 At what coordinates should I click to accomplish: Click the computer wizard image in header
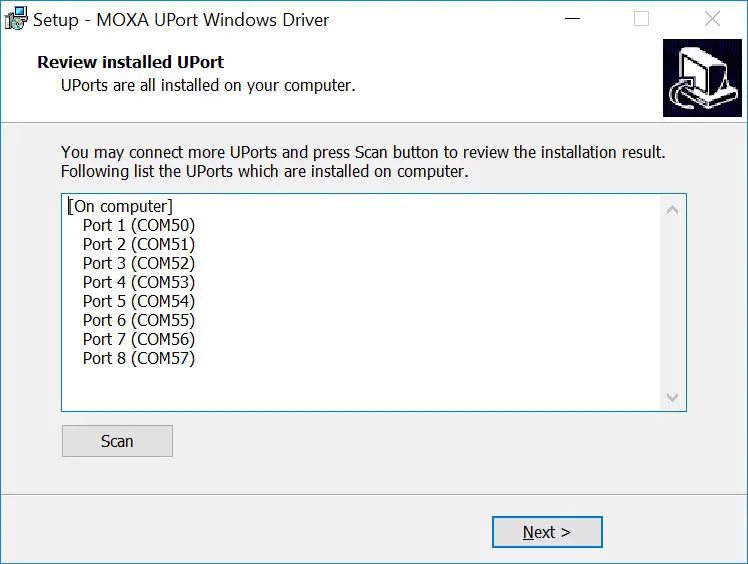point(702,78)
